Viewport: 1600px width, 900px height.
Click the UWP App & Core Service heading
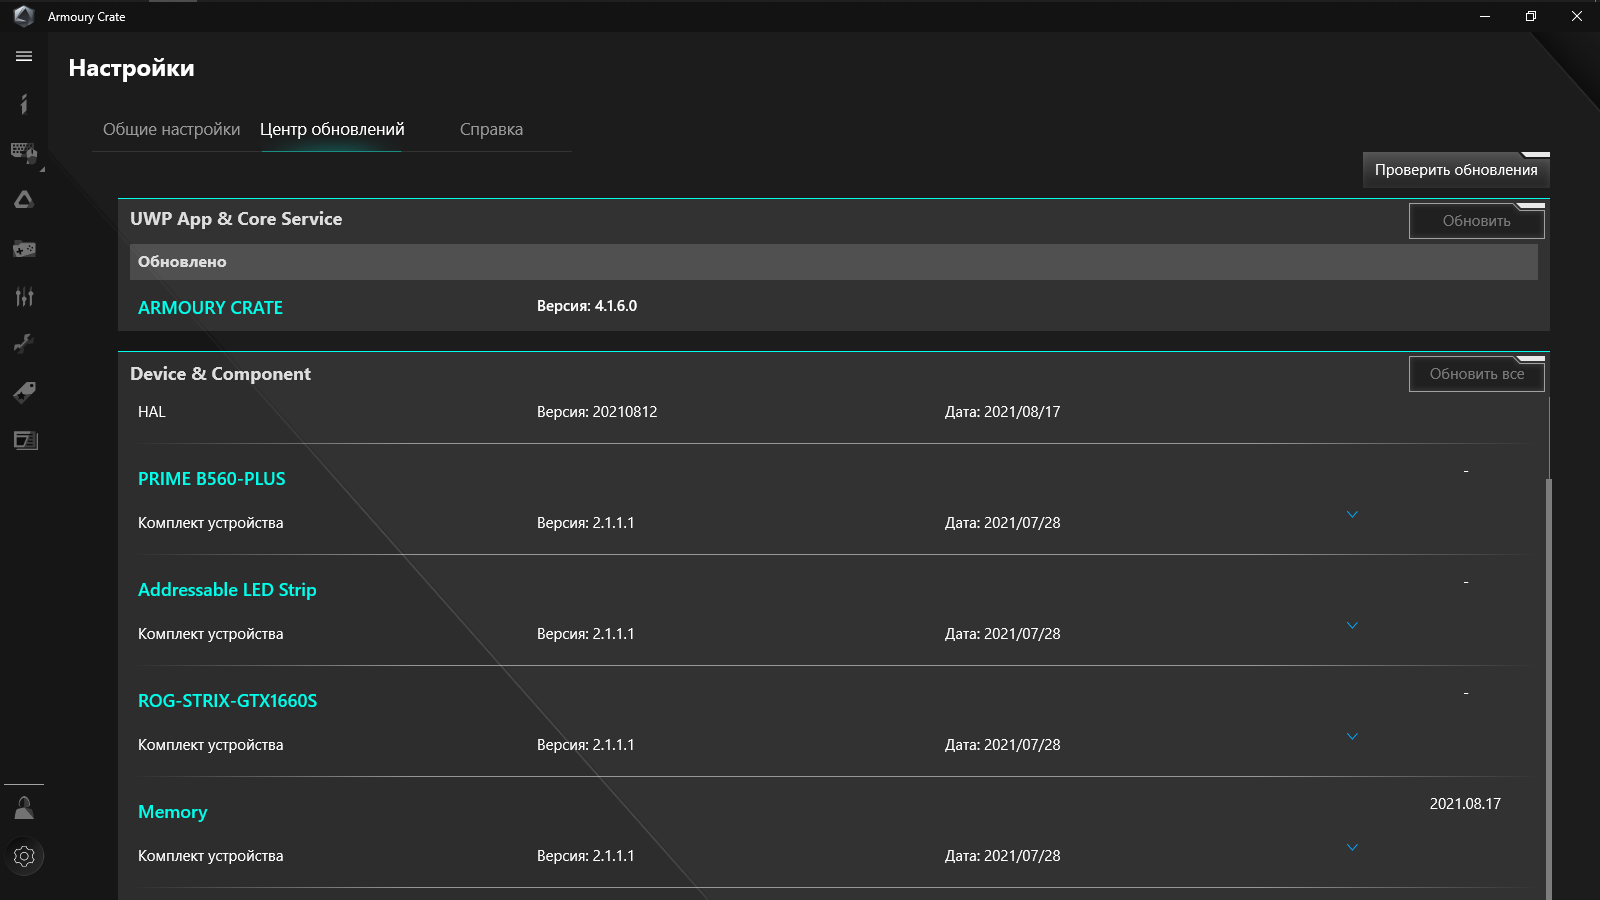point(236,219)
